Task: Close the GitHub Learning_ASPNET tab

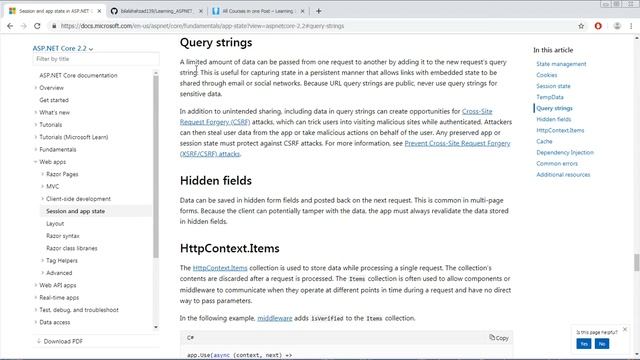Action: click(200, 11)
